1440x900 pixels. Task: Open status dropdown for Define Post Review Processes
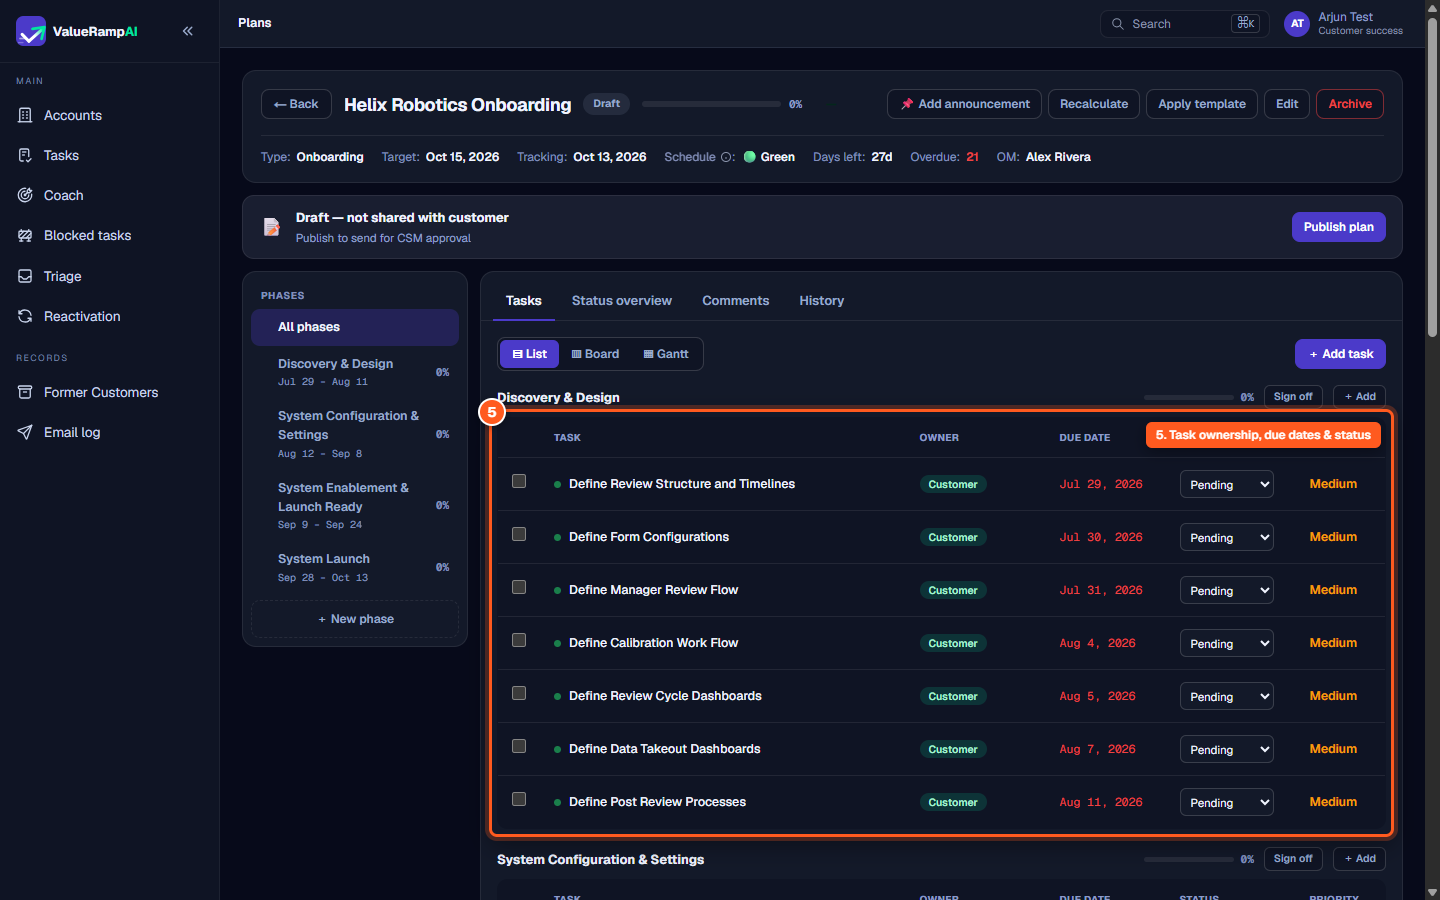tap(1227, 803)
